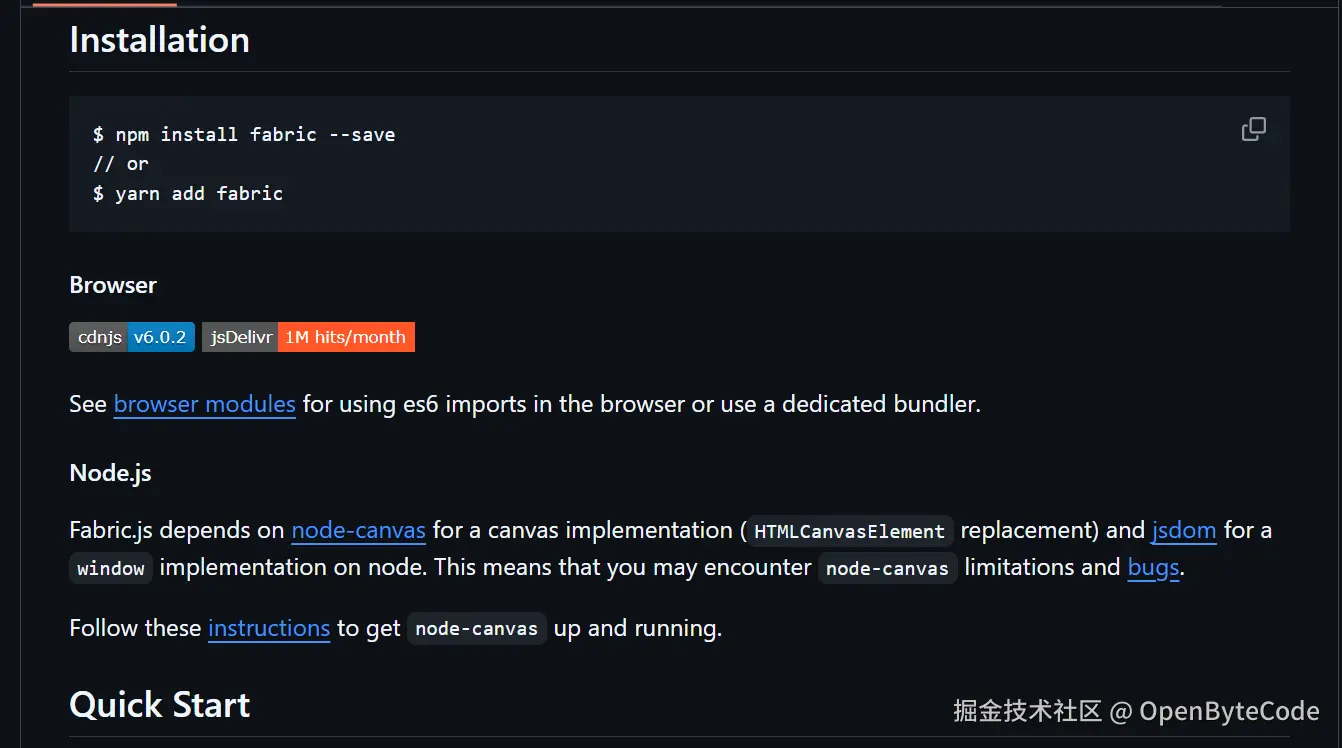Open the bugs link
Screen dimensions: 1342x748
click(x=1153, y=567)
